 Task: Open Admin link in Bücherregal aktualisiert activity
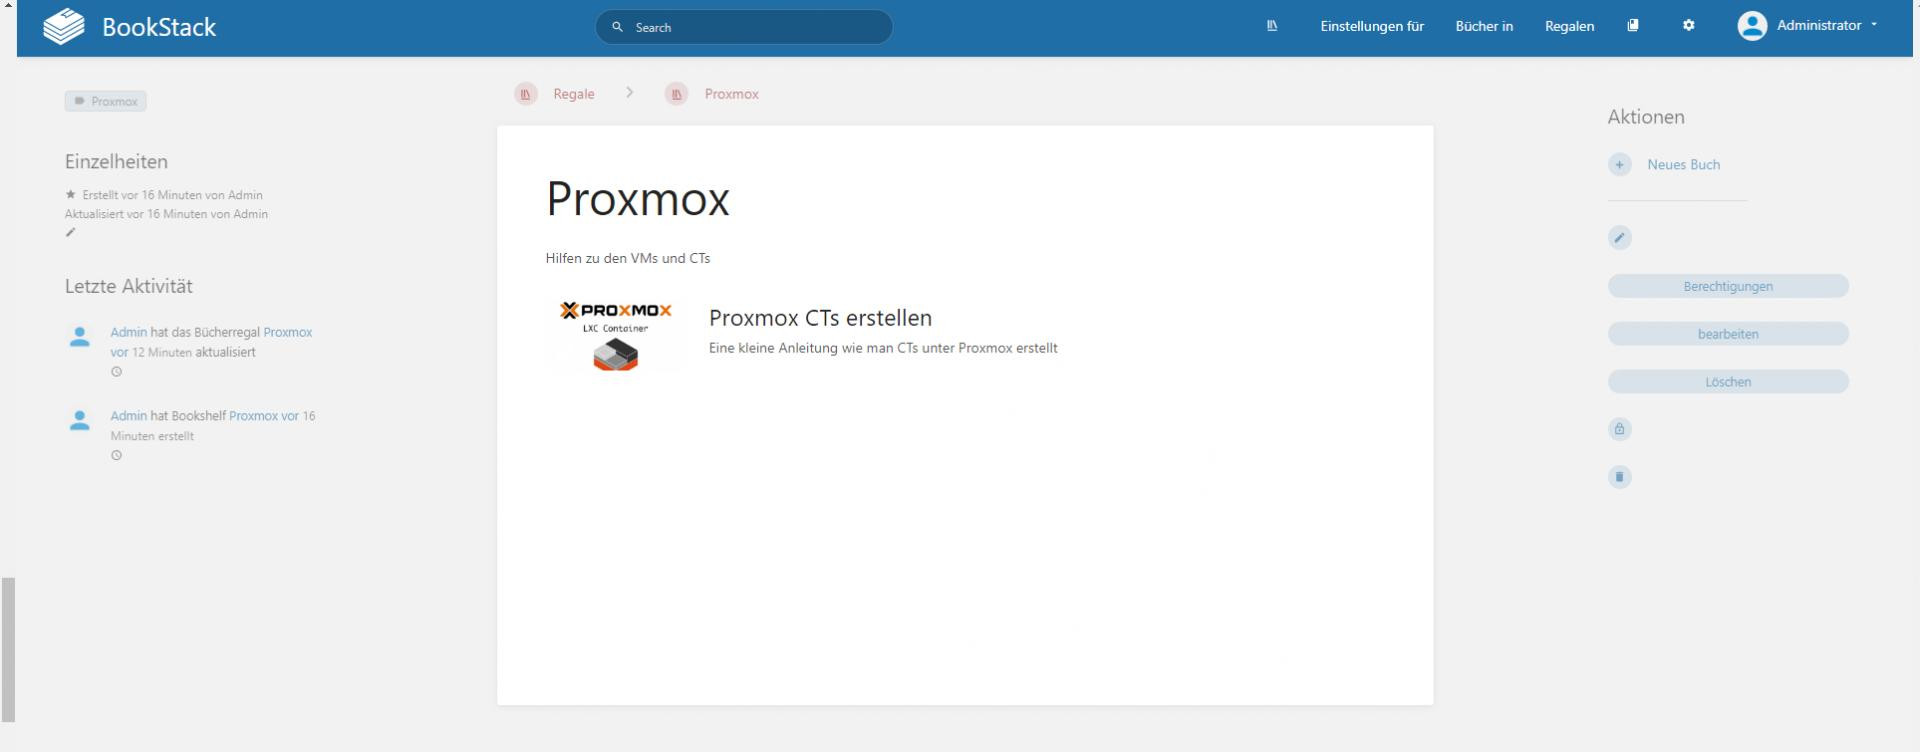point(128,332)
